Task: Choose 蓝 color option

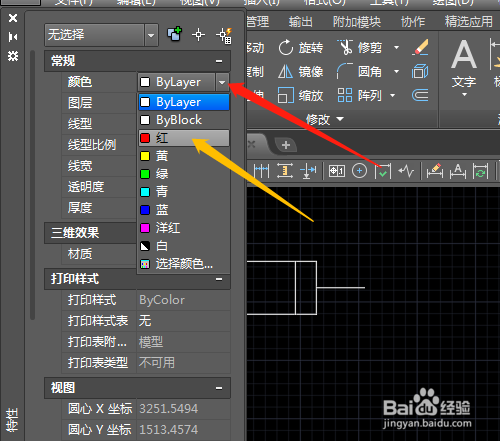Action: (x=184, y=210)
